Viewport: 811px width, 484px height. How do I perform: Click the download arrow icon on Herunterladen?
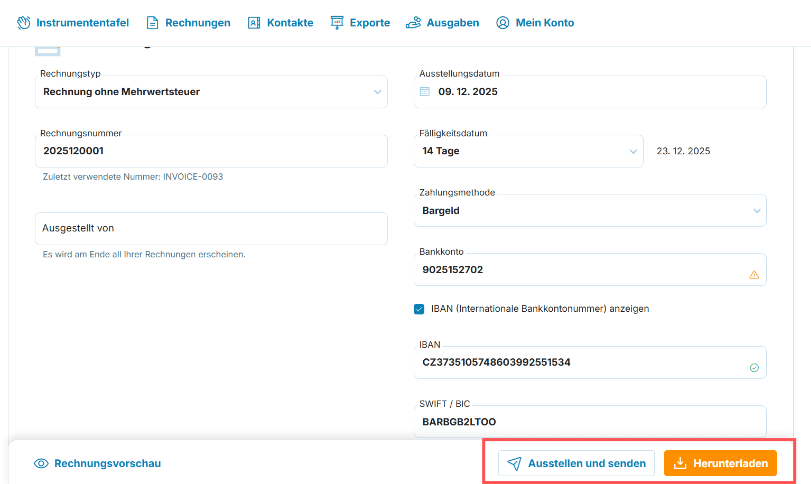[680, 463]
